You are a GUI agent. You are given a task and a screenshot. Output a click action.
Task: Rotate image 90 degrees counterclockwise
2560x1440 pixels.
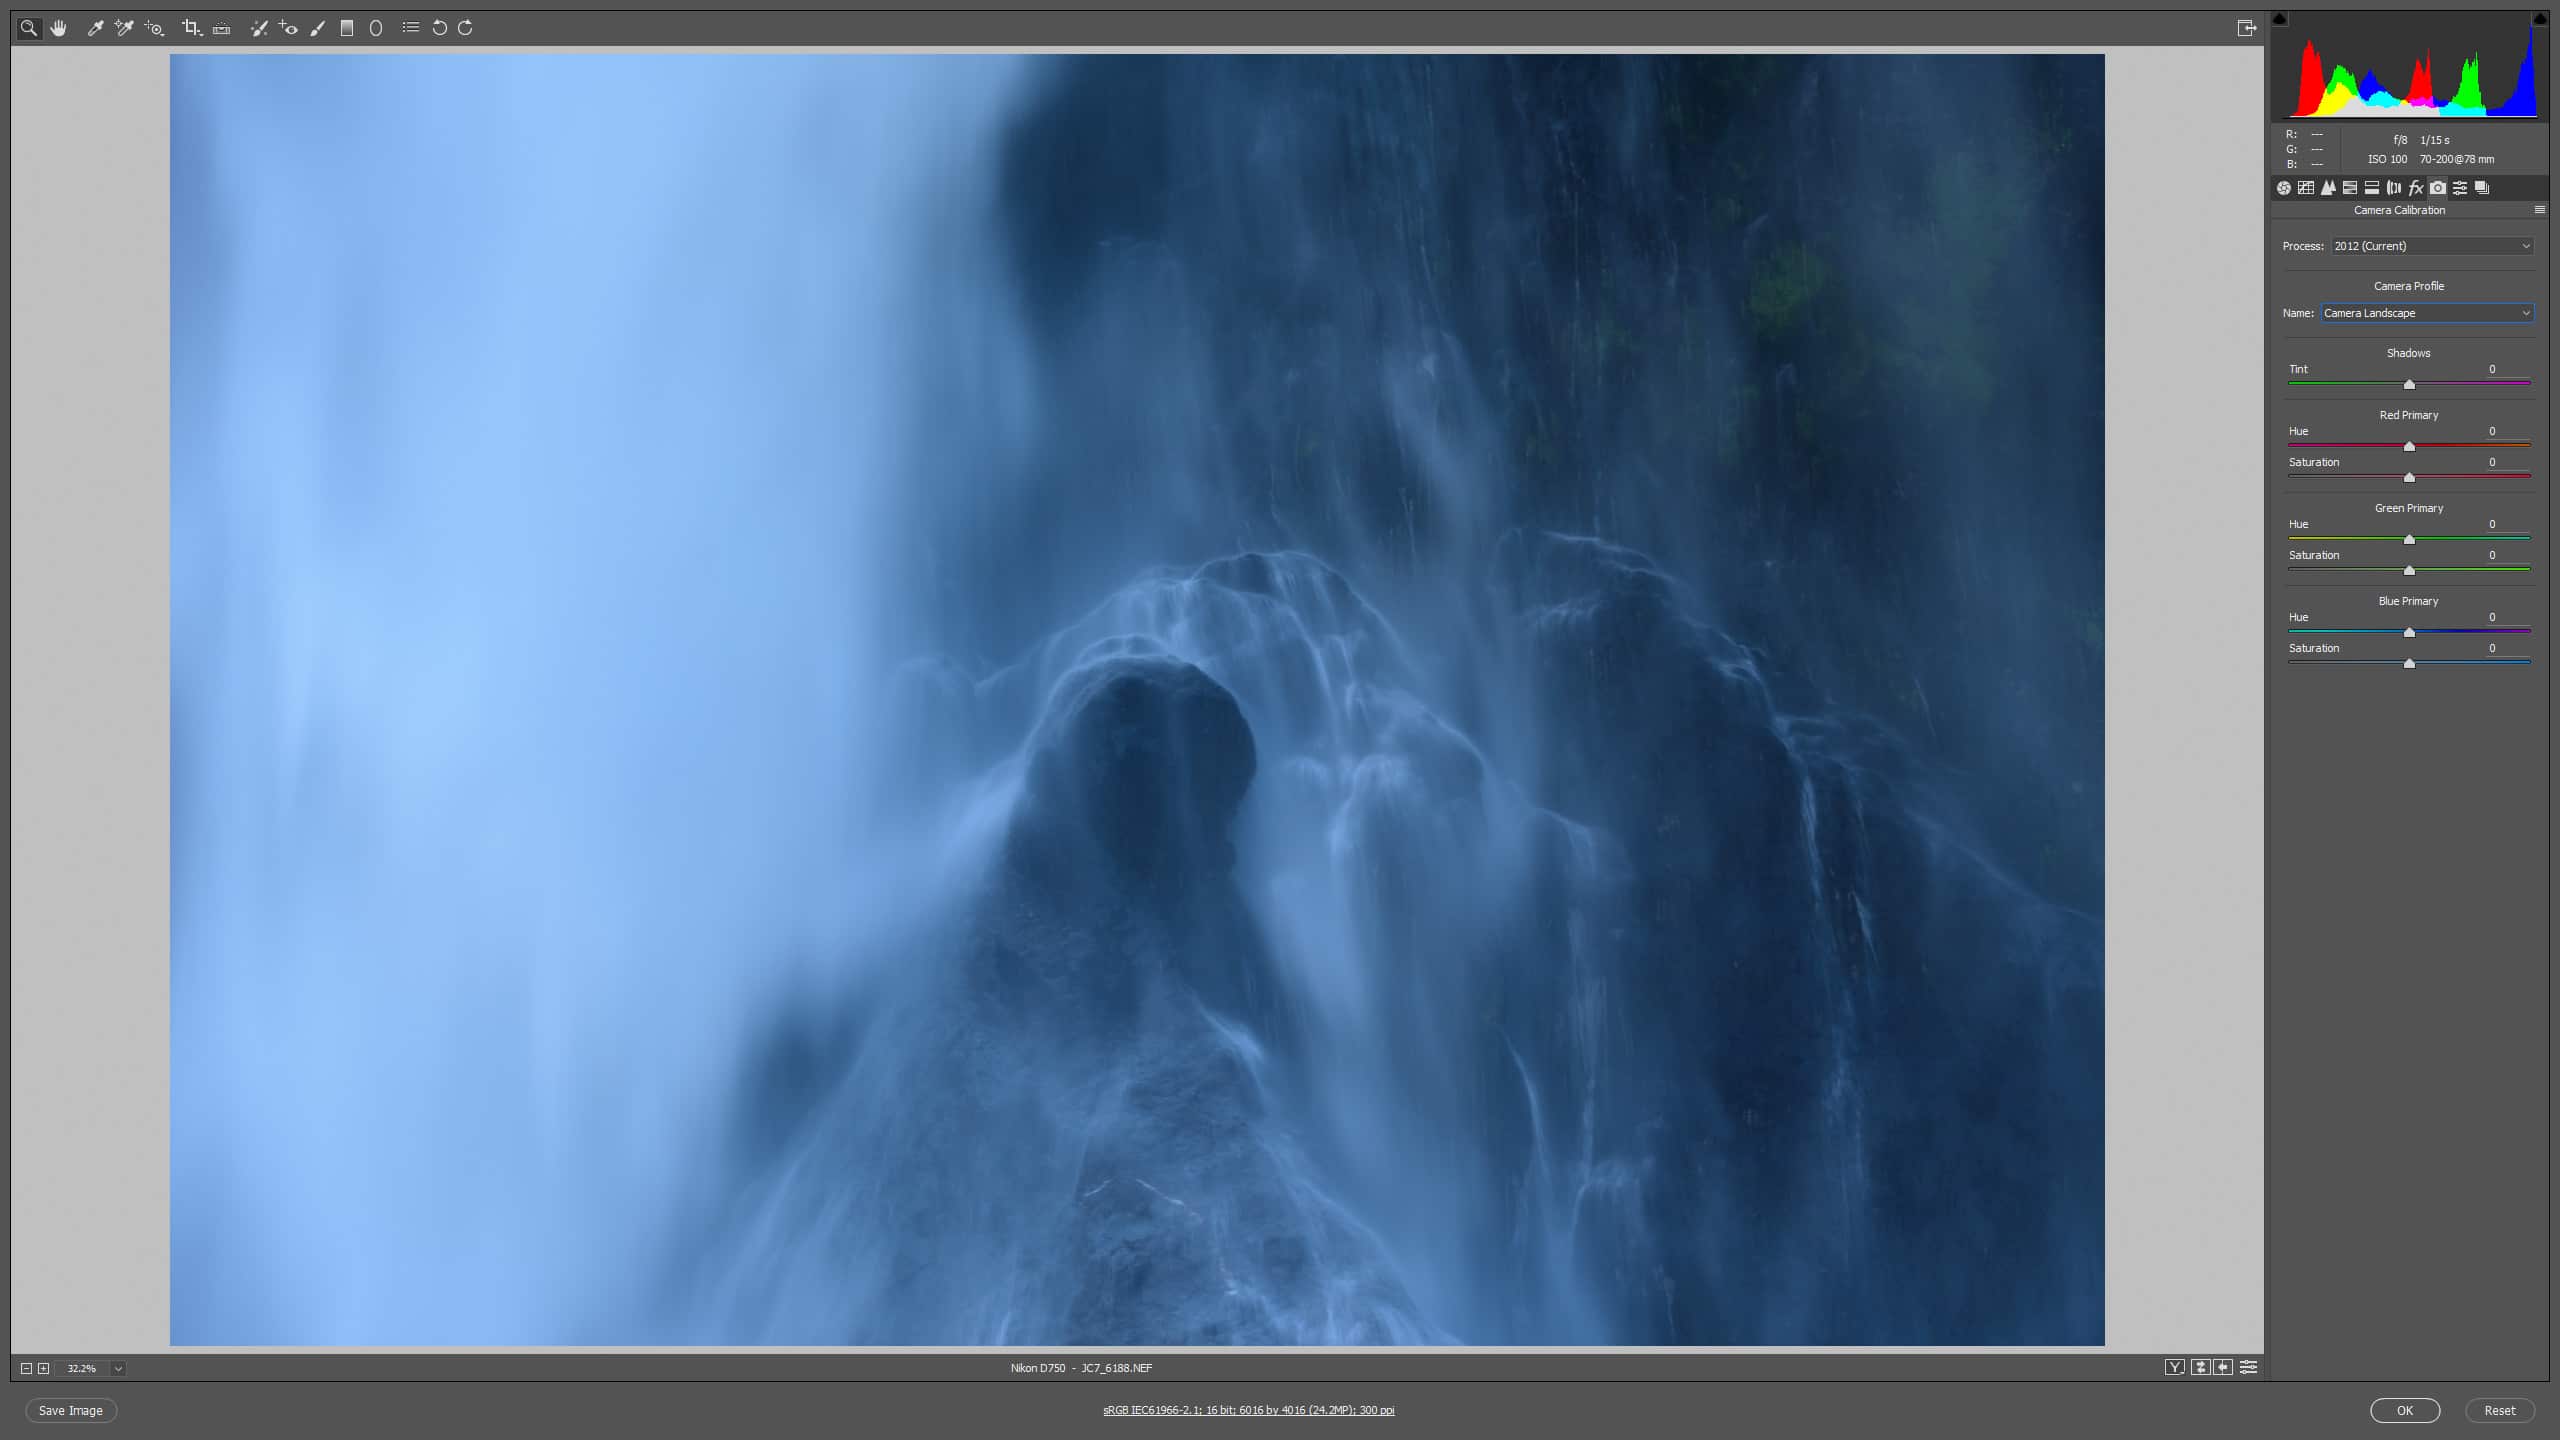(x=439, y=28)
